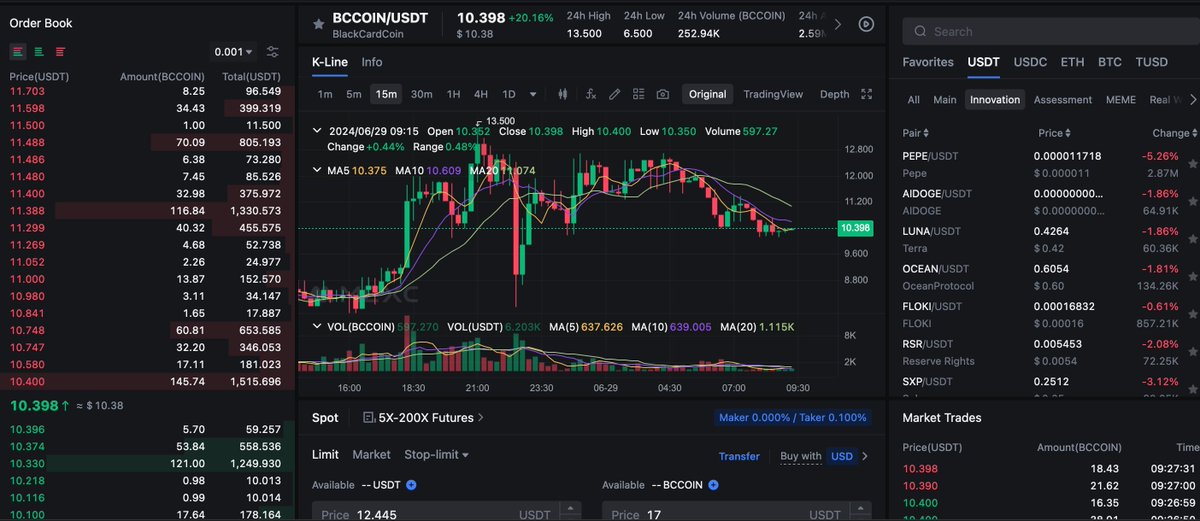Select the Limit order type
Screen dimensions: 1200x521
coord(325,455)
